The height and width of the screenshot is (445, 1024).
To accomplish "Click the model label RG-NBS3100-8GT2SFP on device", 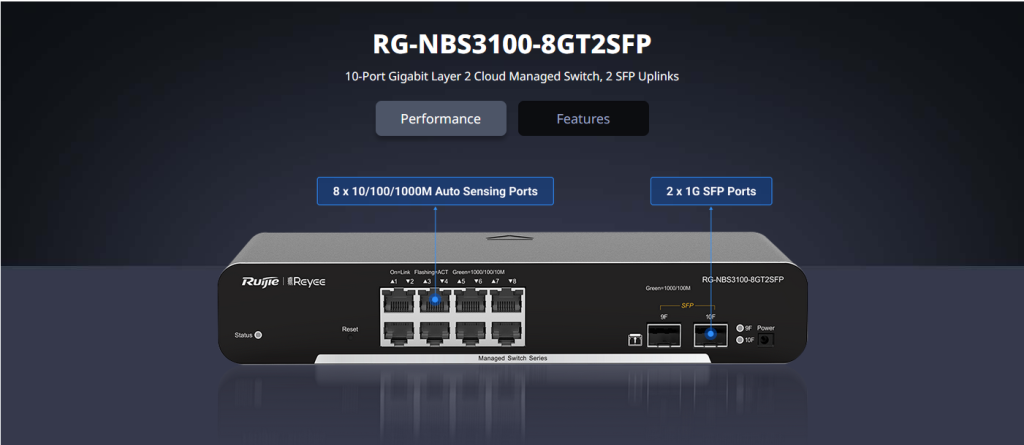I will [x=743, y=279].
